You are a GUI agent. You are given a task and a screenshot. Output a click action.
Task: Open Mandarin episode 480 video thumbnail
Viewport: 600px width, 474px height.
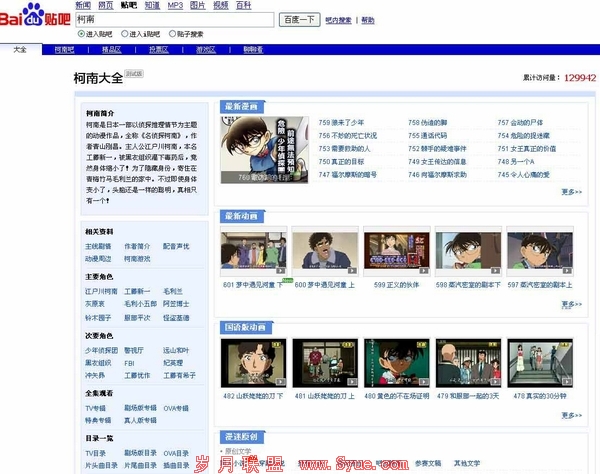point(397,363)
